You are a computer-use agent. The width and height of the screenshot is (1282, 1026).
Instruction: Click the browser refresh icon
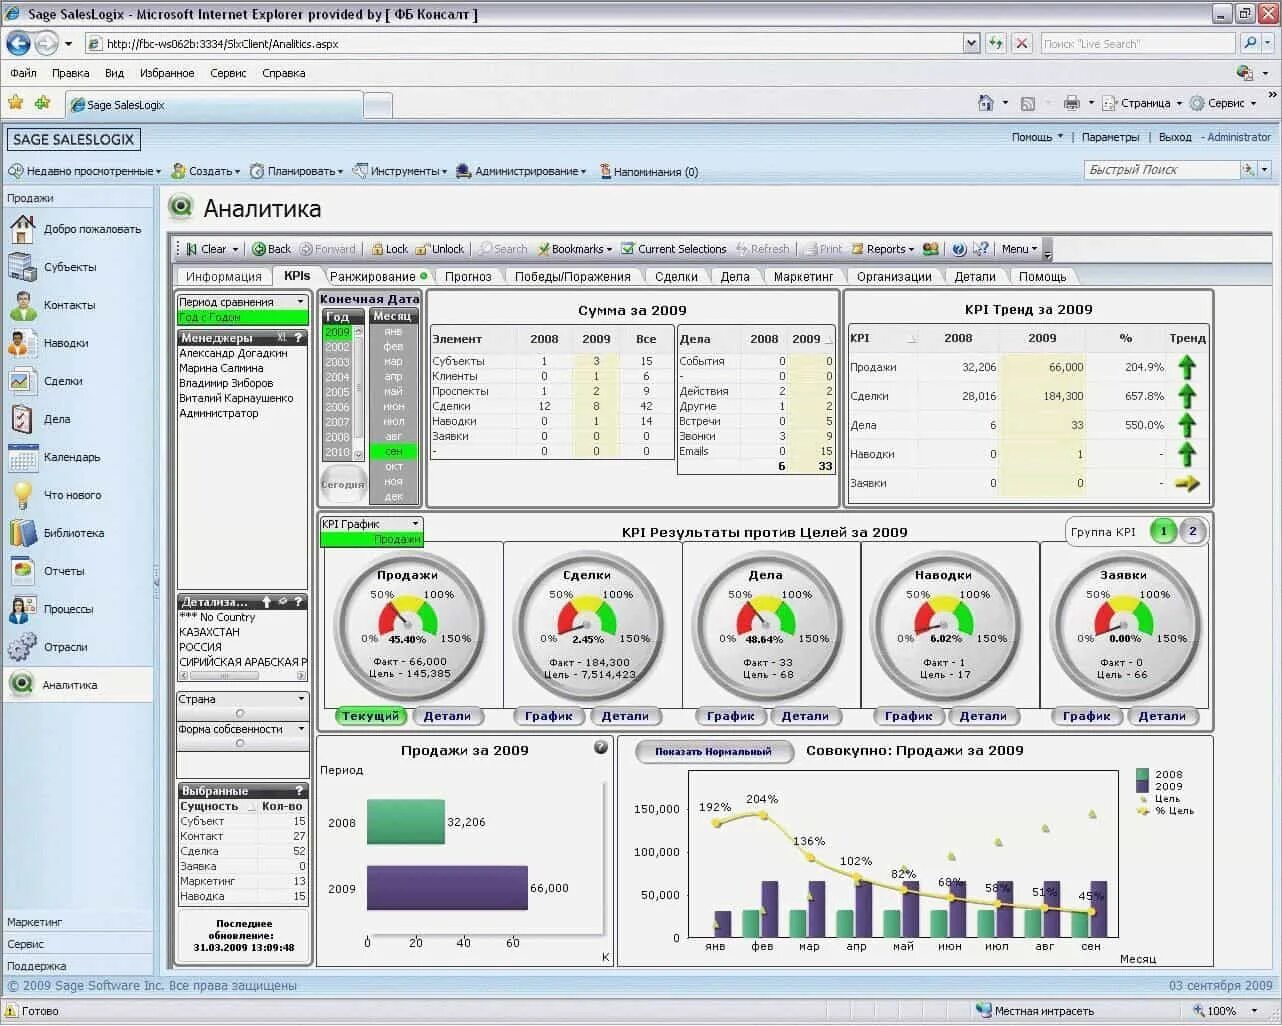click(995, 44)
